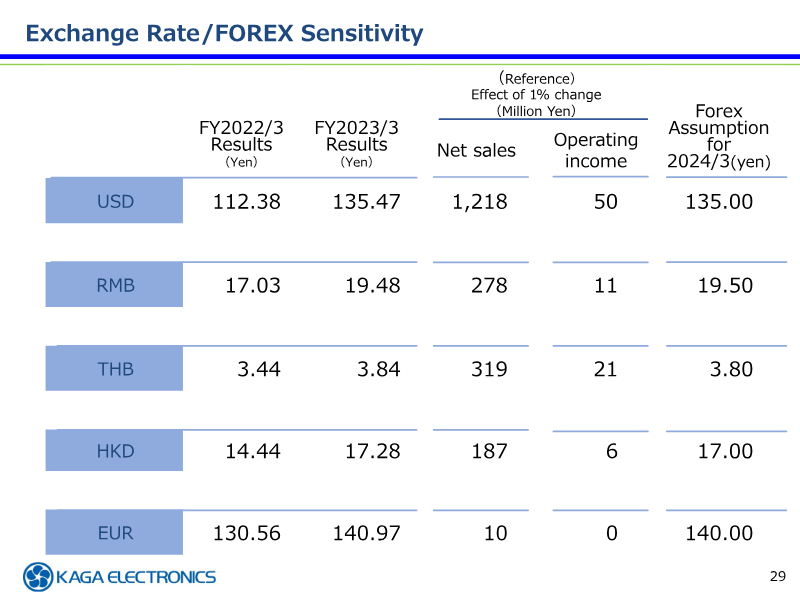Select the USD currency label cell
The image size is (800, 600).
point(115,202)
